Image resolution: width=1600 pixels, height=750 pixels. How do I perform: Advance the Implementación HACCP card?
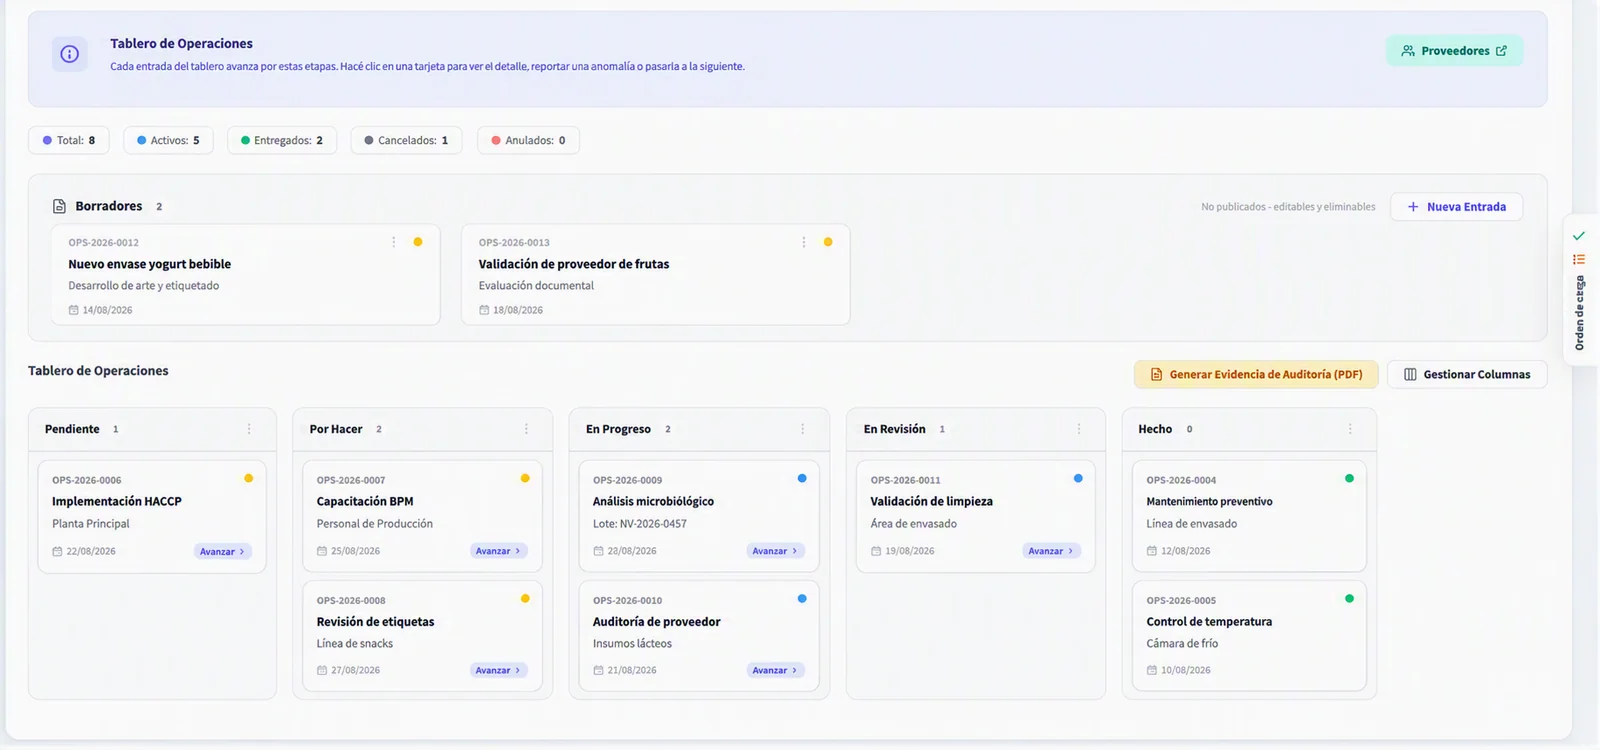coord(222,552)
